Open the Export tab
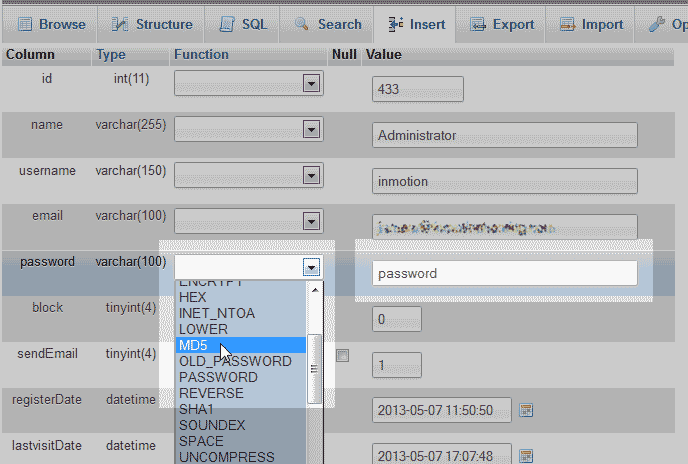 coord(502,24)
